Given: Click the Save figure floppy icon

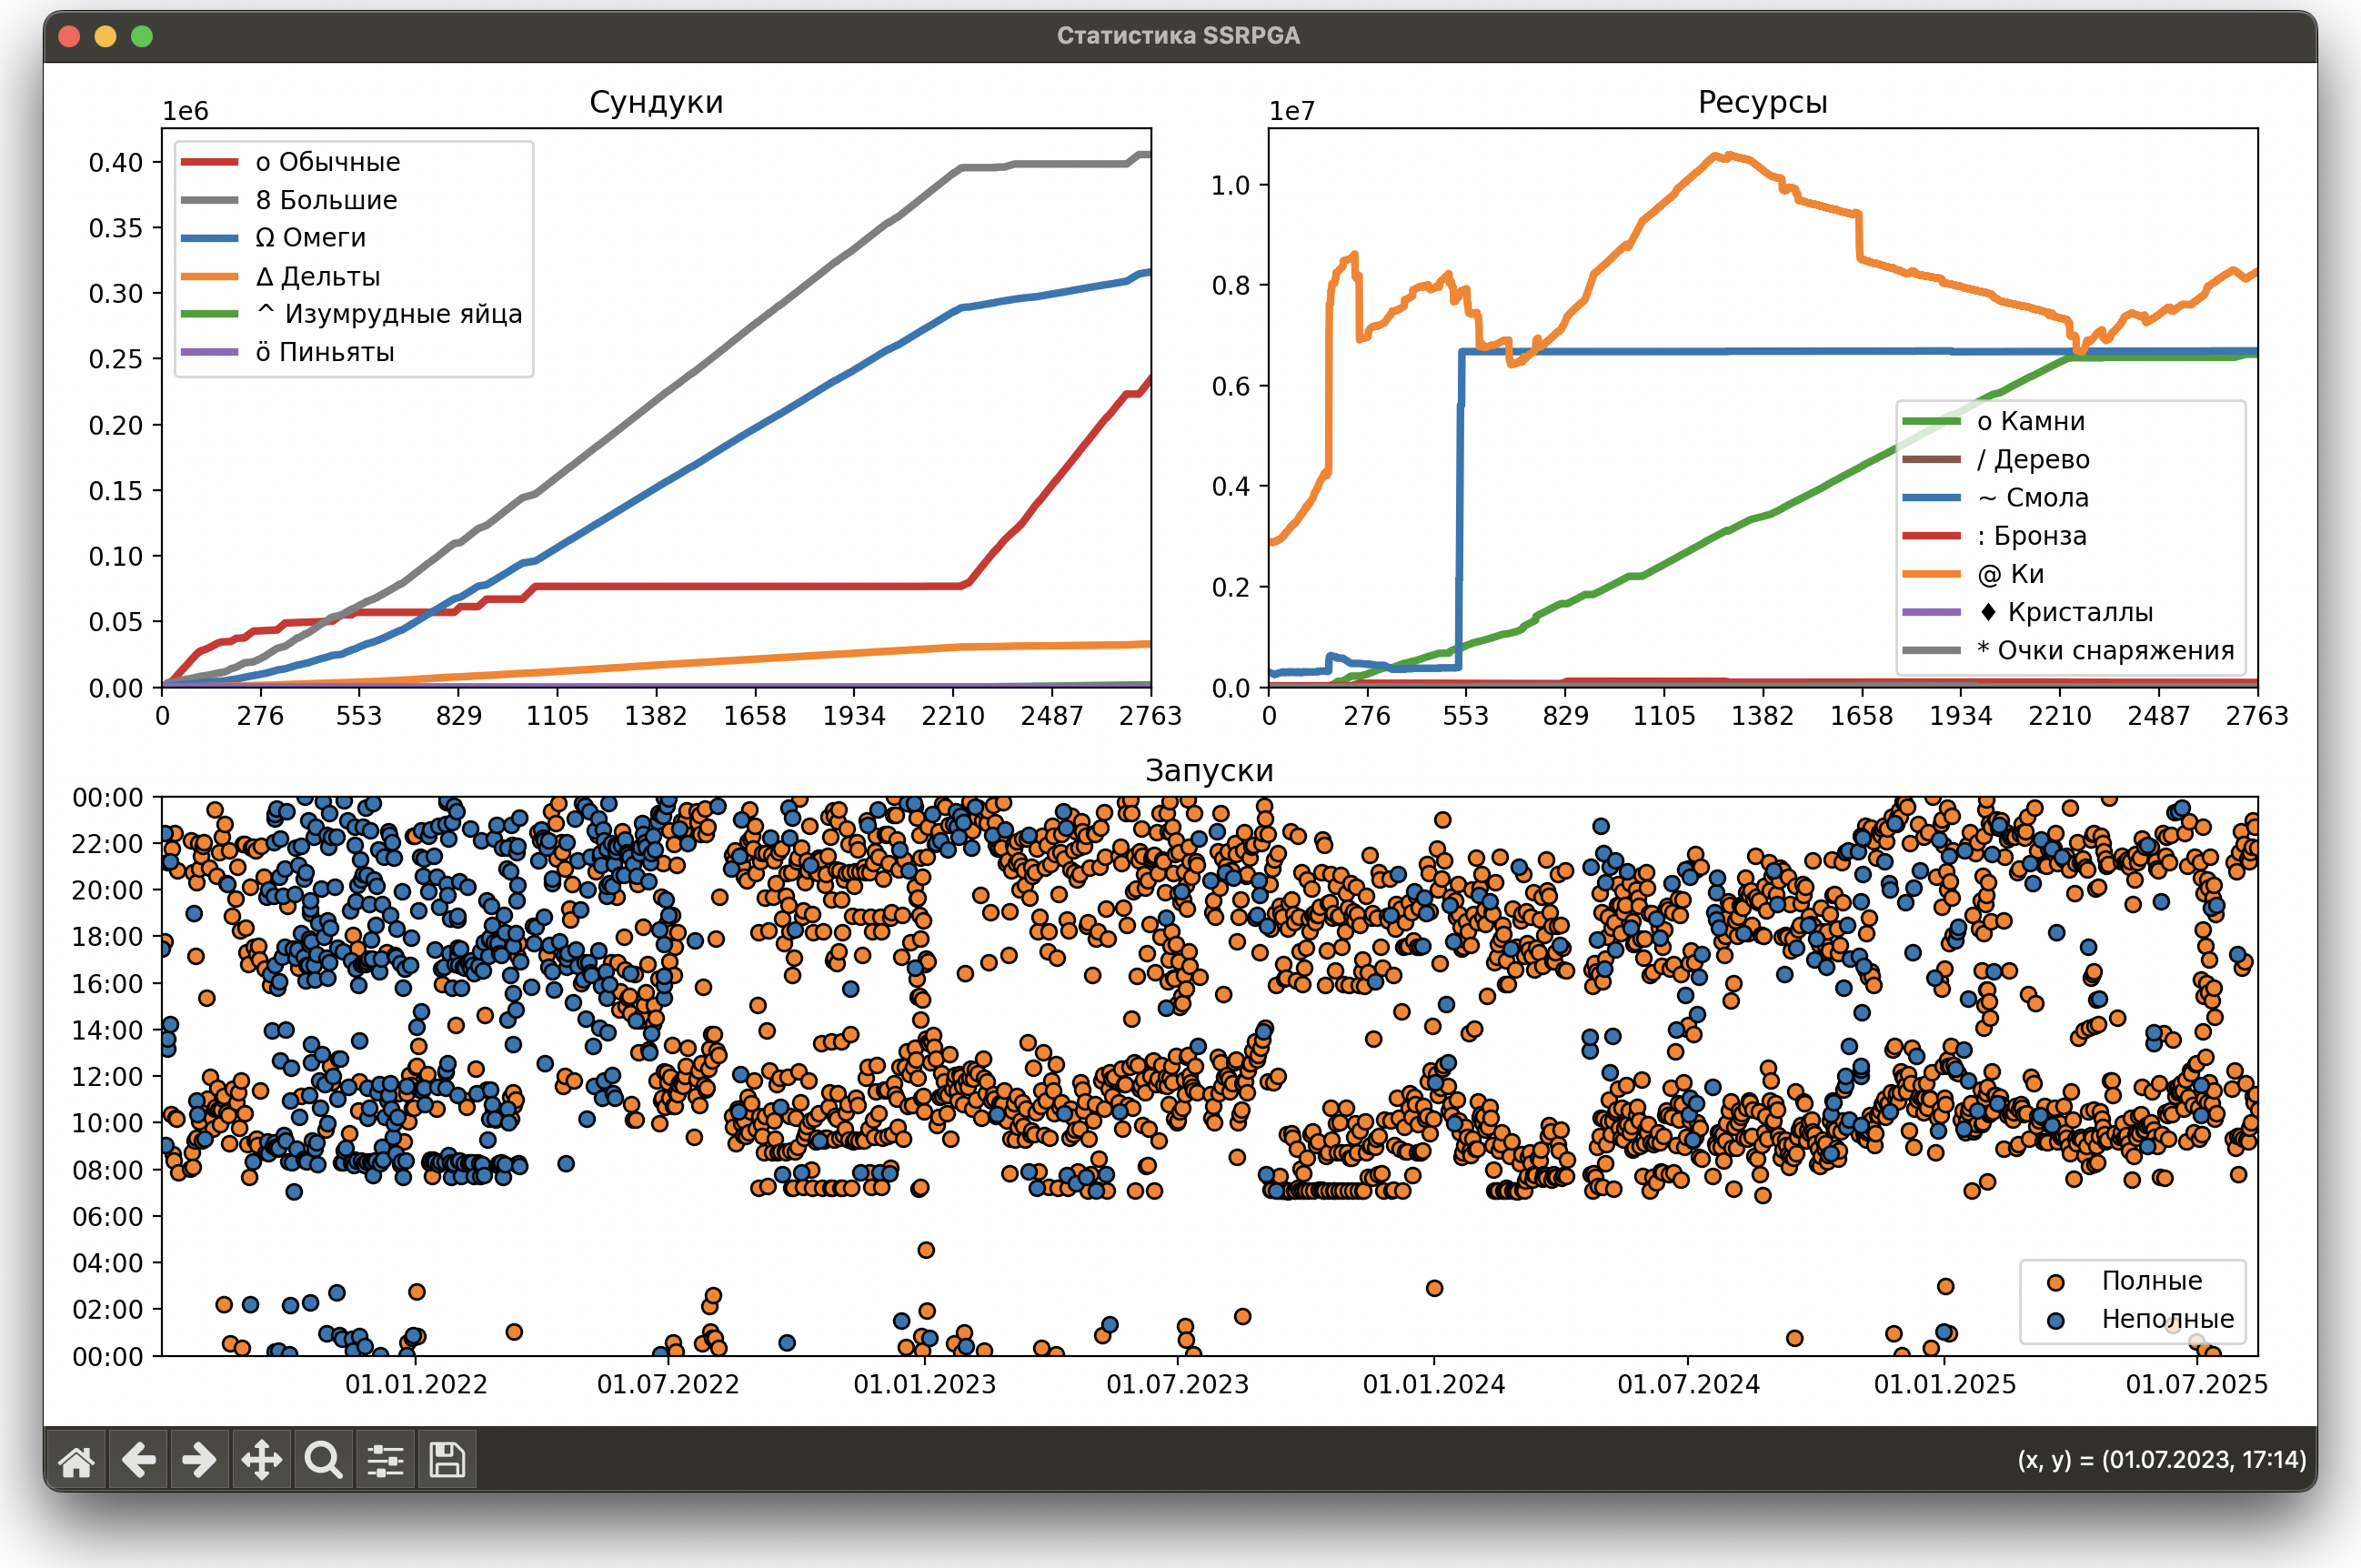Looking at the screenshot, I should click(446, 1460).
